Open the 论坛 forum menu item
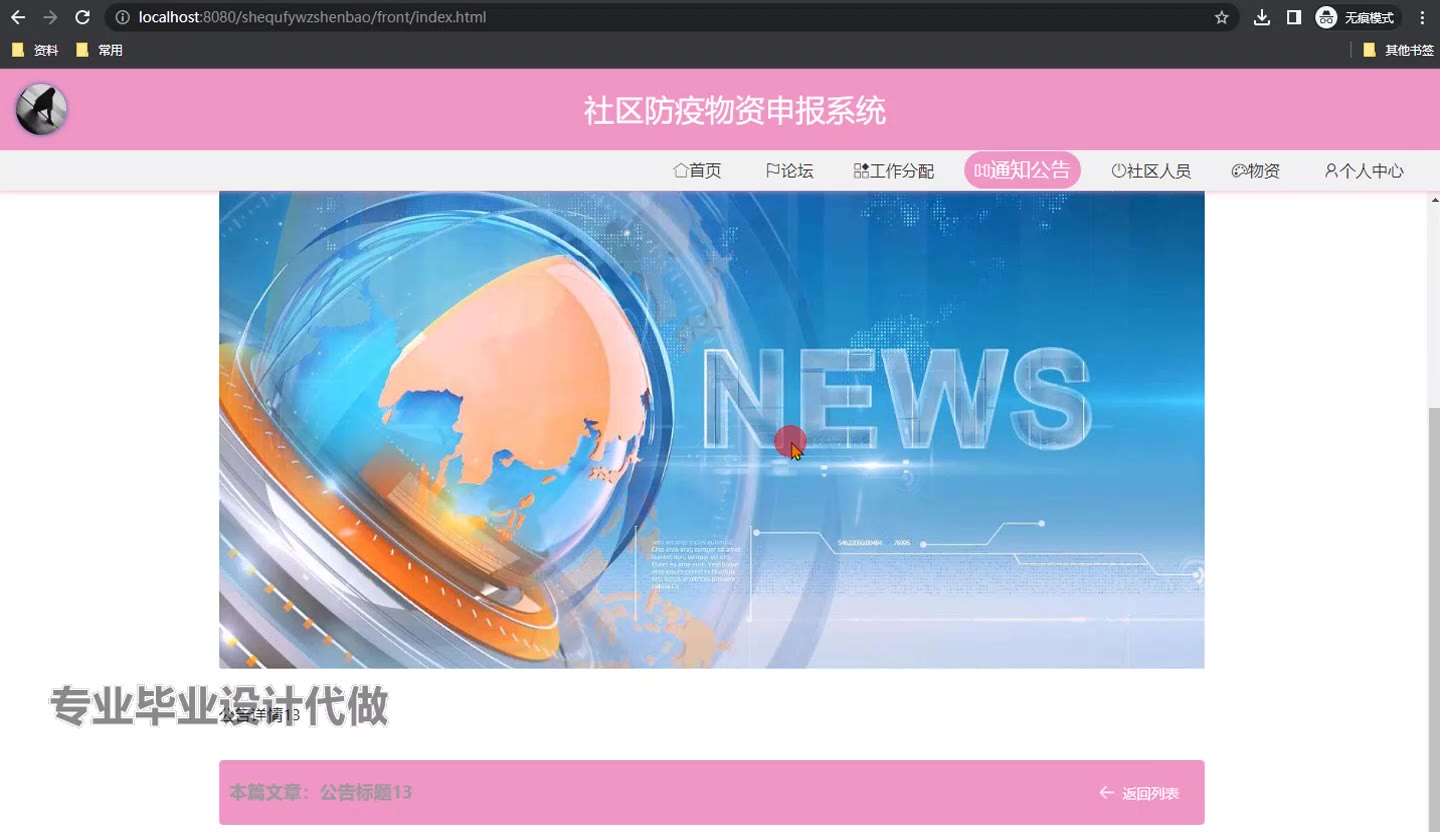This screenshot has width=1440, height=832. (x=789, y=171)
